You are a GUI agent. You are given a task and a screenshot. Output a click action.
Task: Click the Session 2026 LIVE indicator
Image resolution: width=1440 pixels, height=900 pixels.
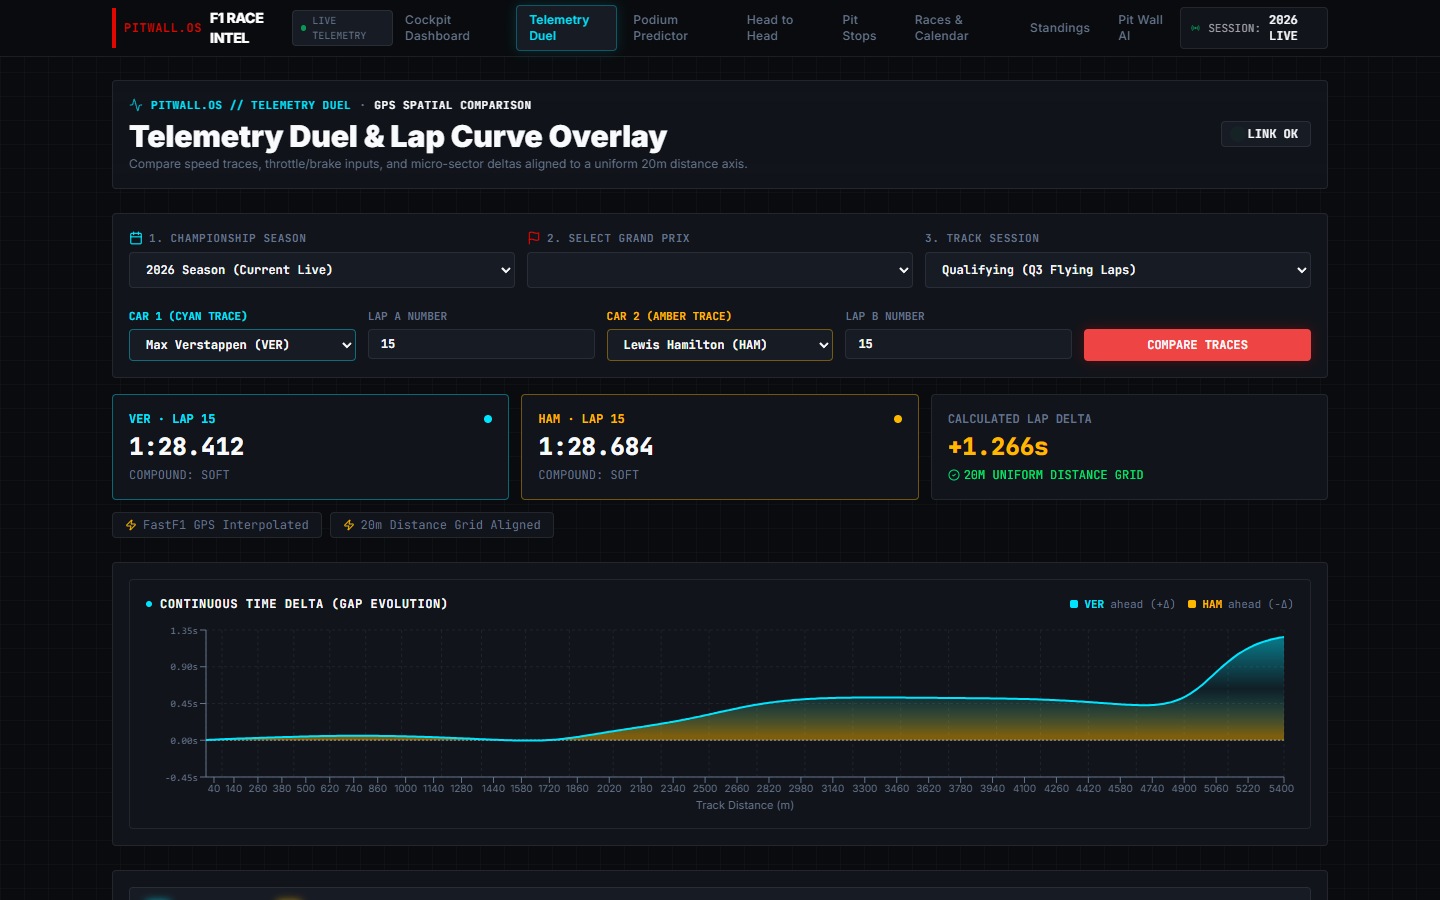point(1254,28)
